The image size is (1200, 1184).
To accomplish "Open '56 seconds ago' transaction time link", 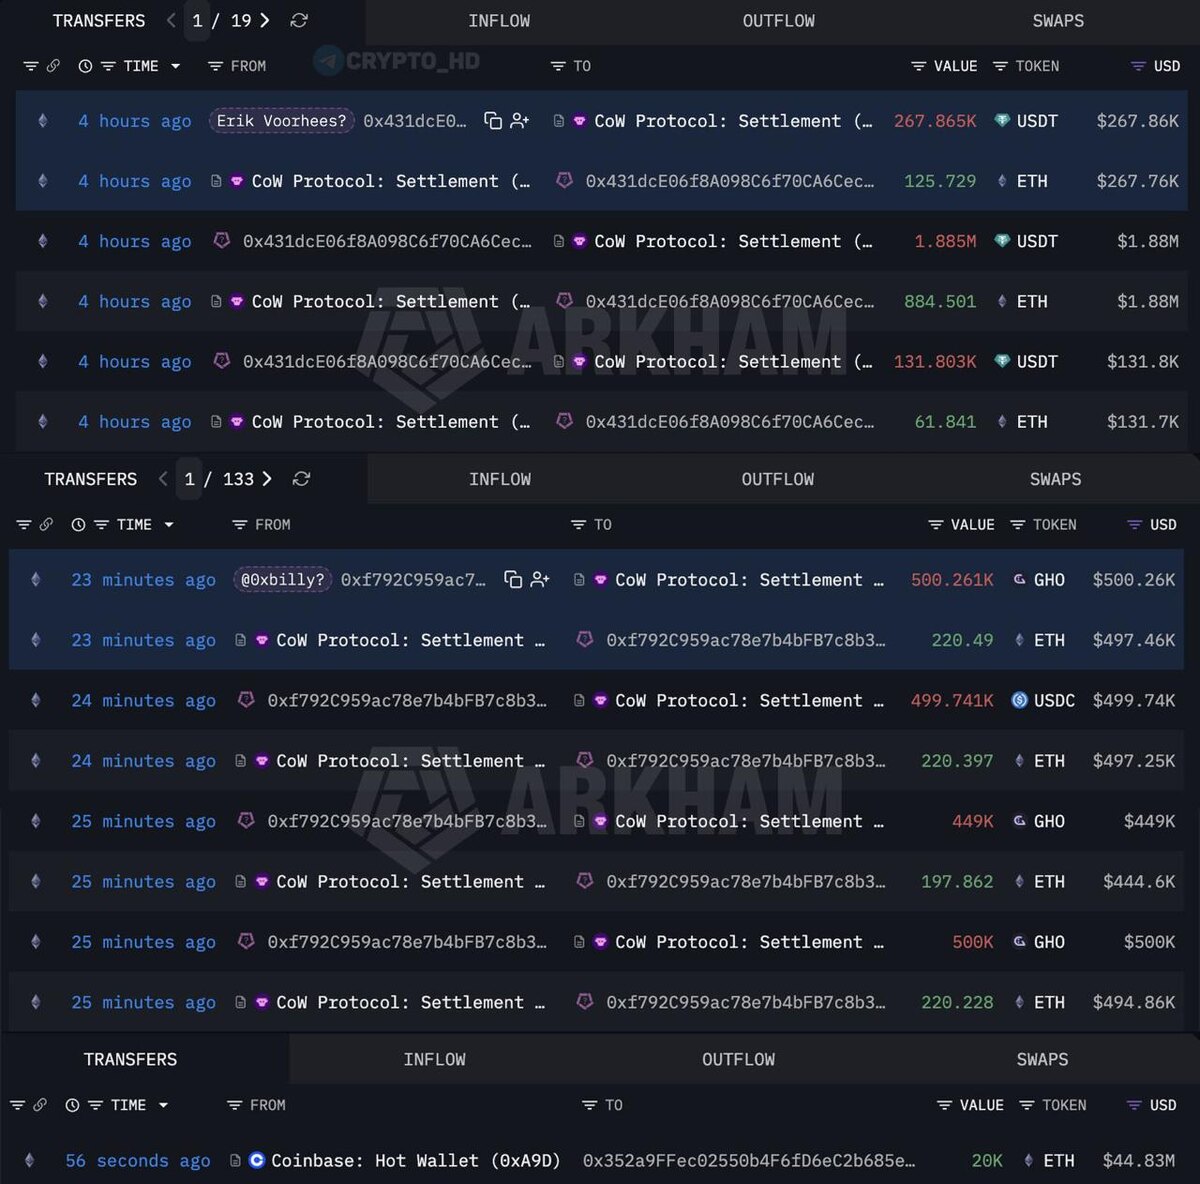I will coord(138,1161).
